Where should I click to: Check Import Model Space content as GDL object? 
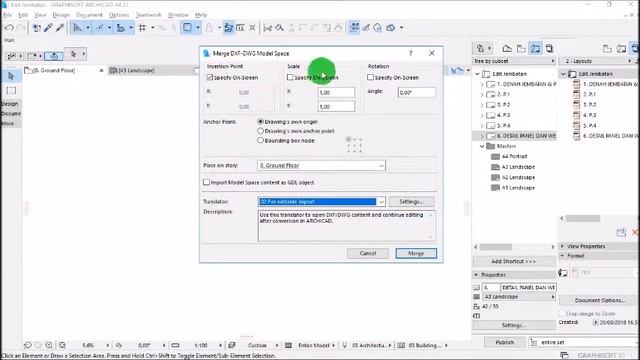[x=207, y=182]
